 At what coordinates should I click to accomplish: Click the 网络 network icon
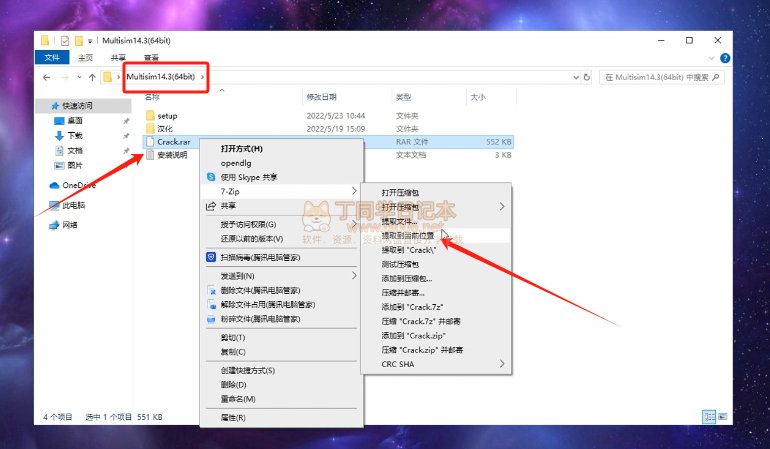click(x=54, y=225)
